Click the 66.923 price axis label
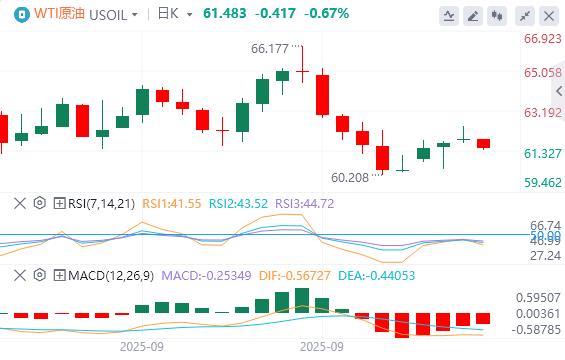Screen dimensions: 565x360 (543, 39)
